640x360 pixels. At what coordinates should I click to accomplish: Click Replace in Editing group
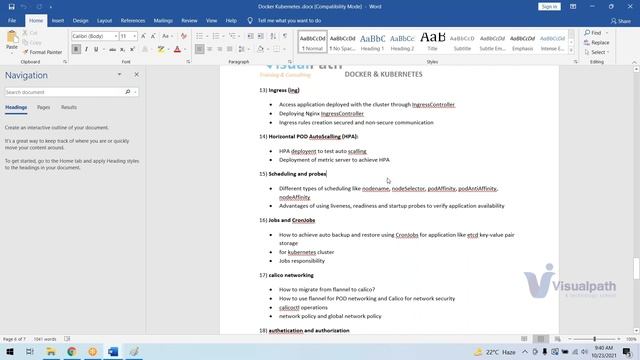pyautogui.click(x=597, y=42)
